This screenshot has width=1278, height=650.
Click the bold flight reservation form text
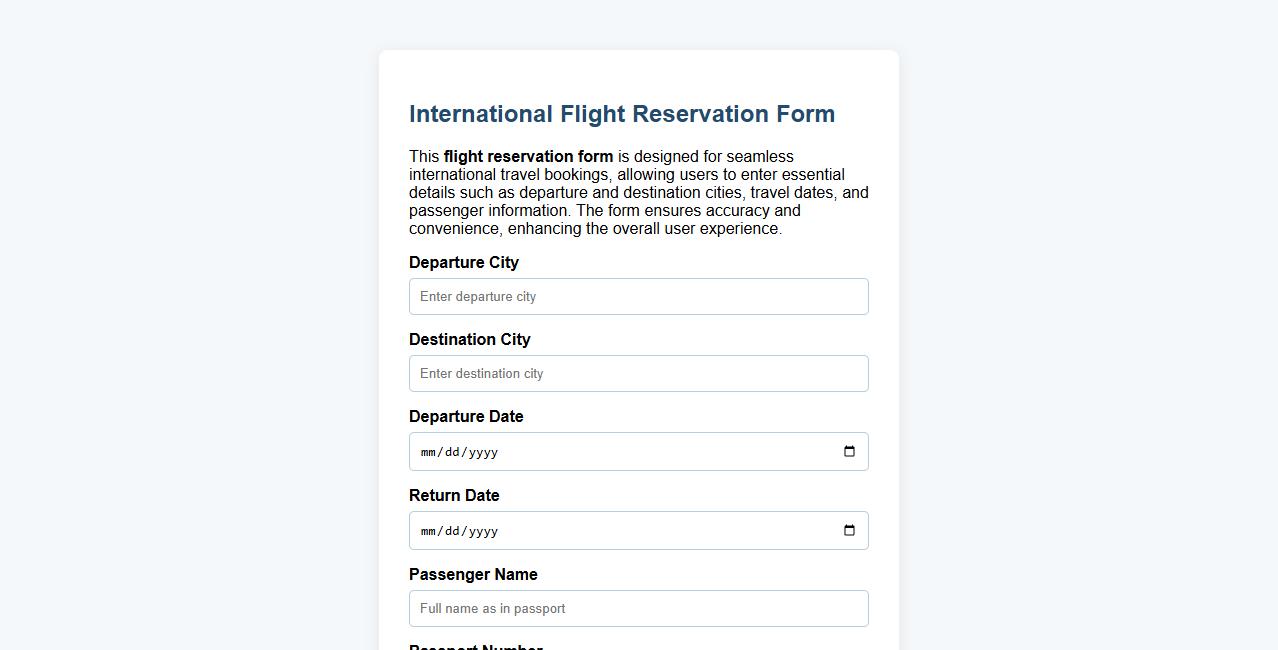tap(528, 156)
